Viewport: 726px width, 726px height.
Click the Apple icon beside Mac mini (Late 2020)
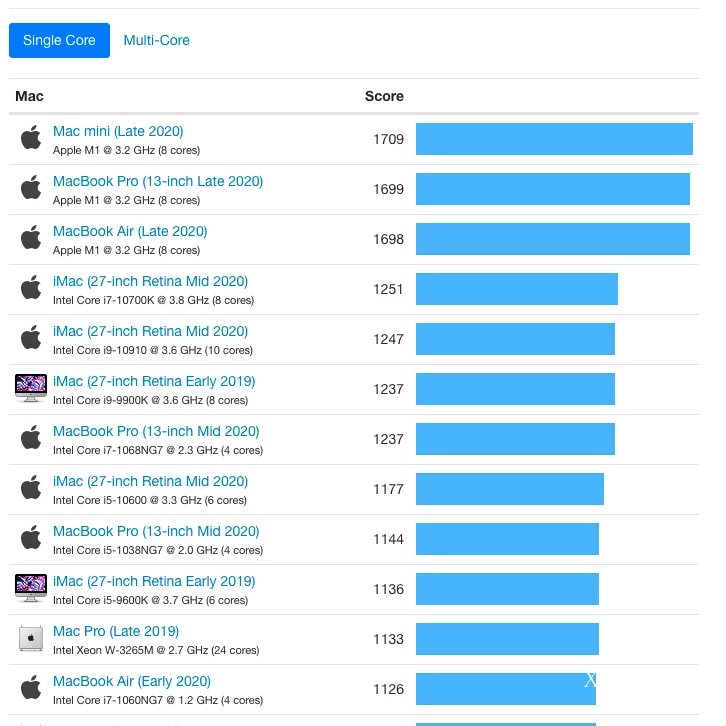tap(31, 138)
